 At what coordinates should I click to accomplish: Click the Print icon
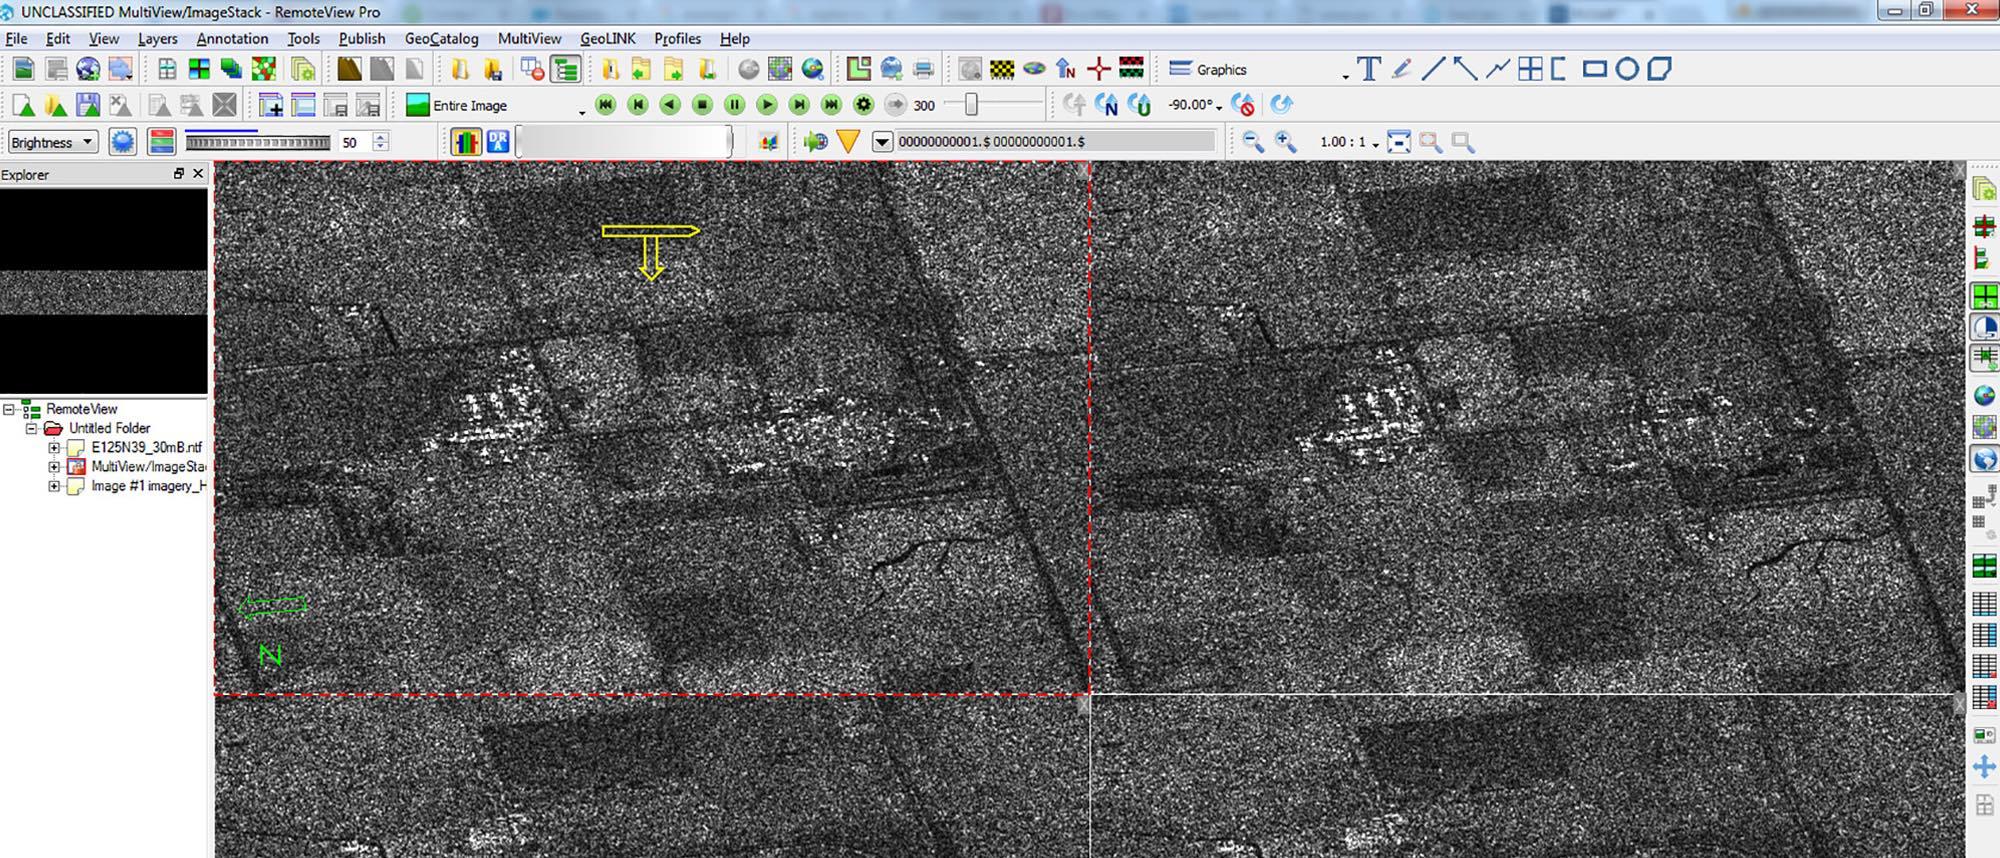pyautogui.click(x=924, y=69)
